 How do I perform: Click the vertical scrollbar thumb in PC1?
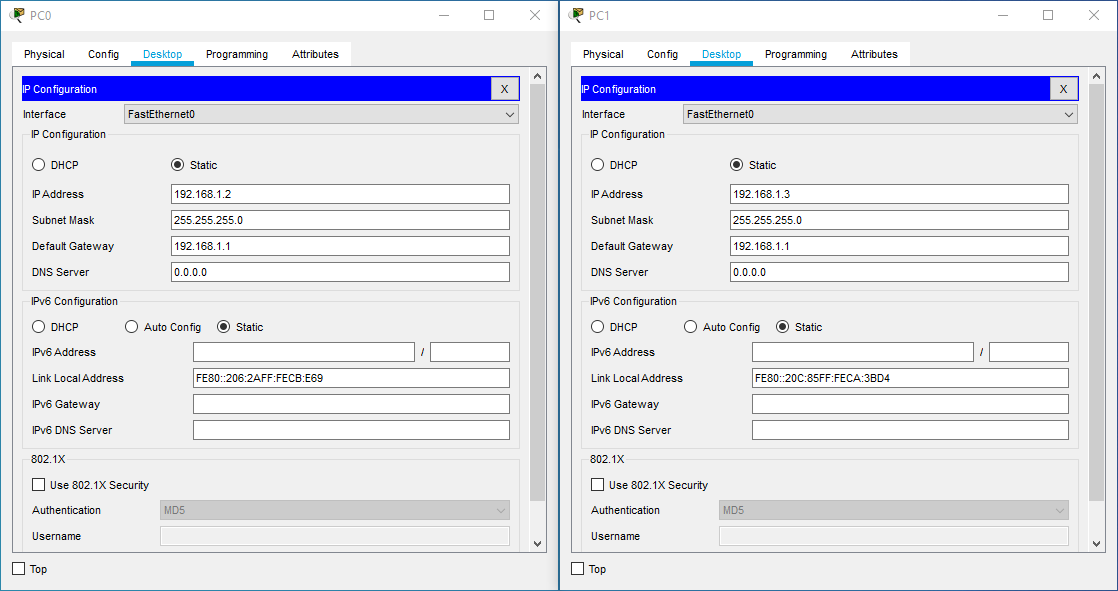1097,292
